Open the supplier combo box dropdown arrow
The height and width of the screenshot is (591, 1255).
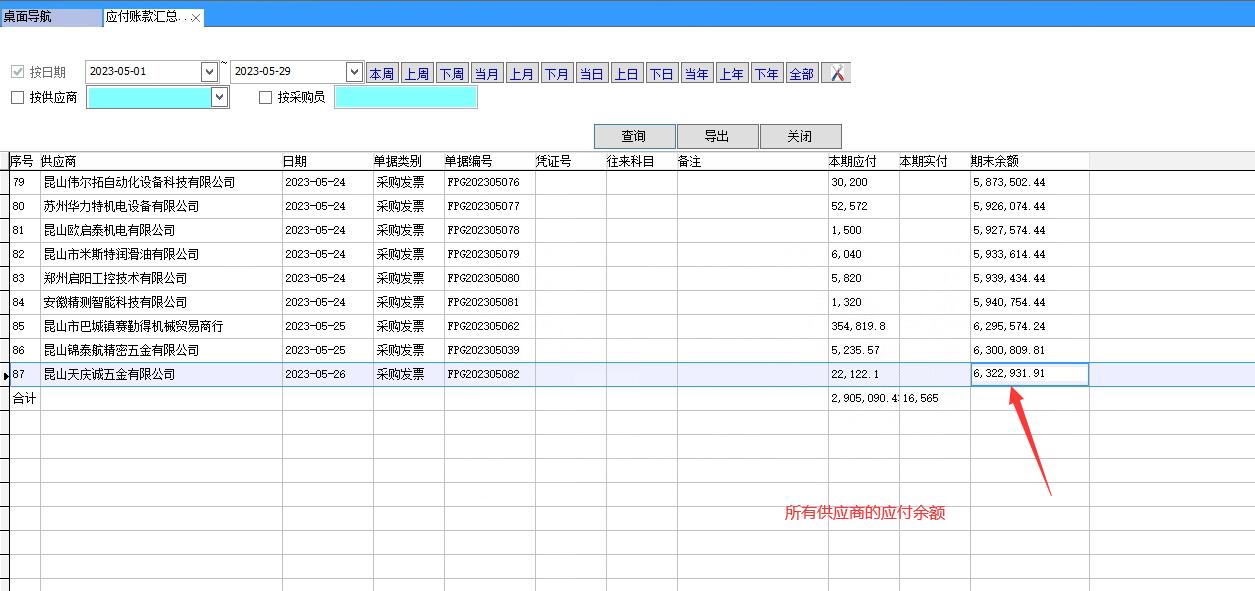coord(220,97)
